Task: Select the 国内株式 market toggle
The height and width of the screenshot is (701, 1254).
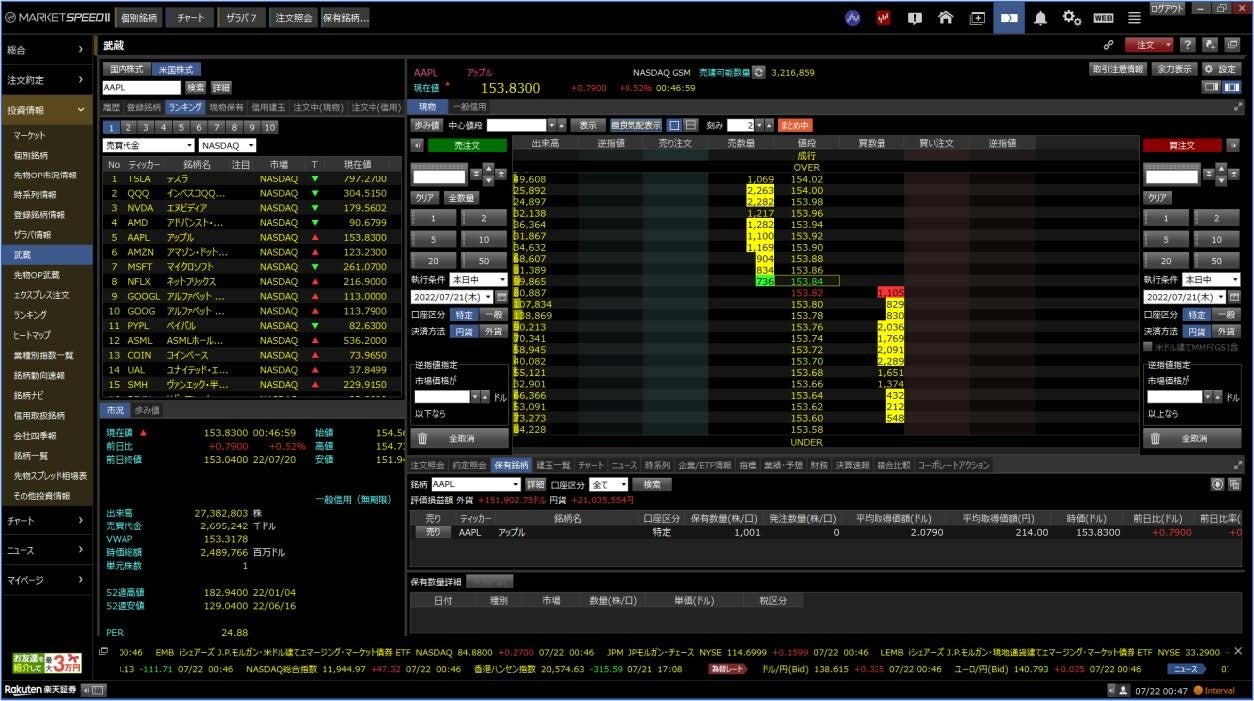Action: (x=127, y=69)
